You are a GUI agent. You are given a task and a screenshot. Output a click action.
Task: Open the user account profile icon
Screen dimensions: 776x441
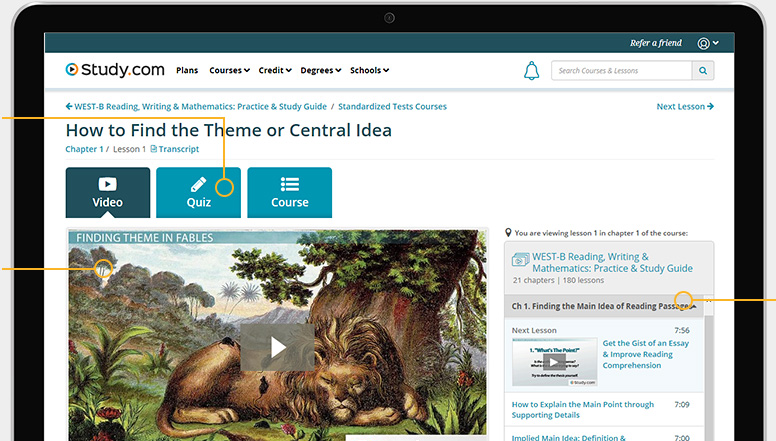[x=703, y=44]
